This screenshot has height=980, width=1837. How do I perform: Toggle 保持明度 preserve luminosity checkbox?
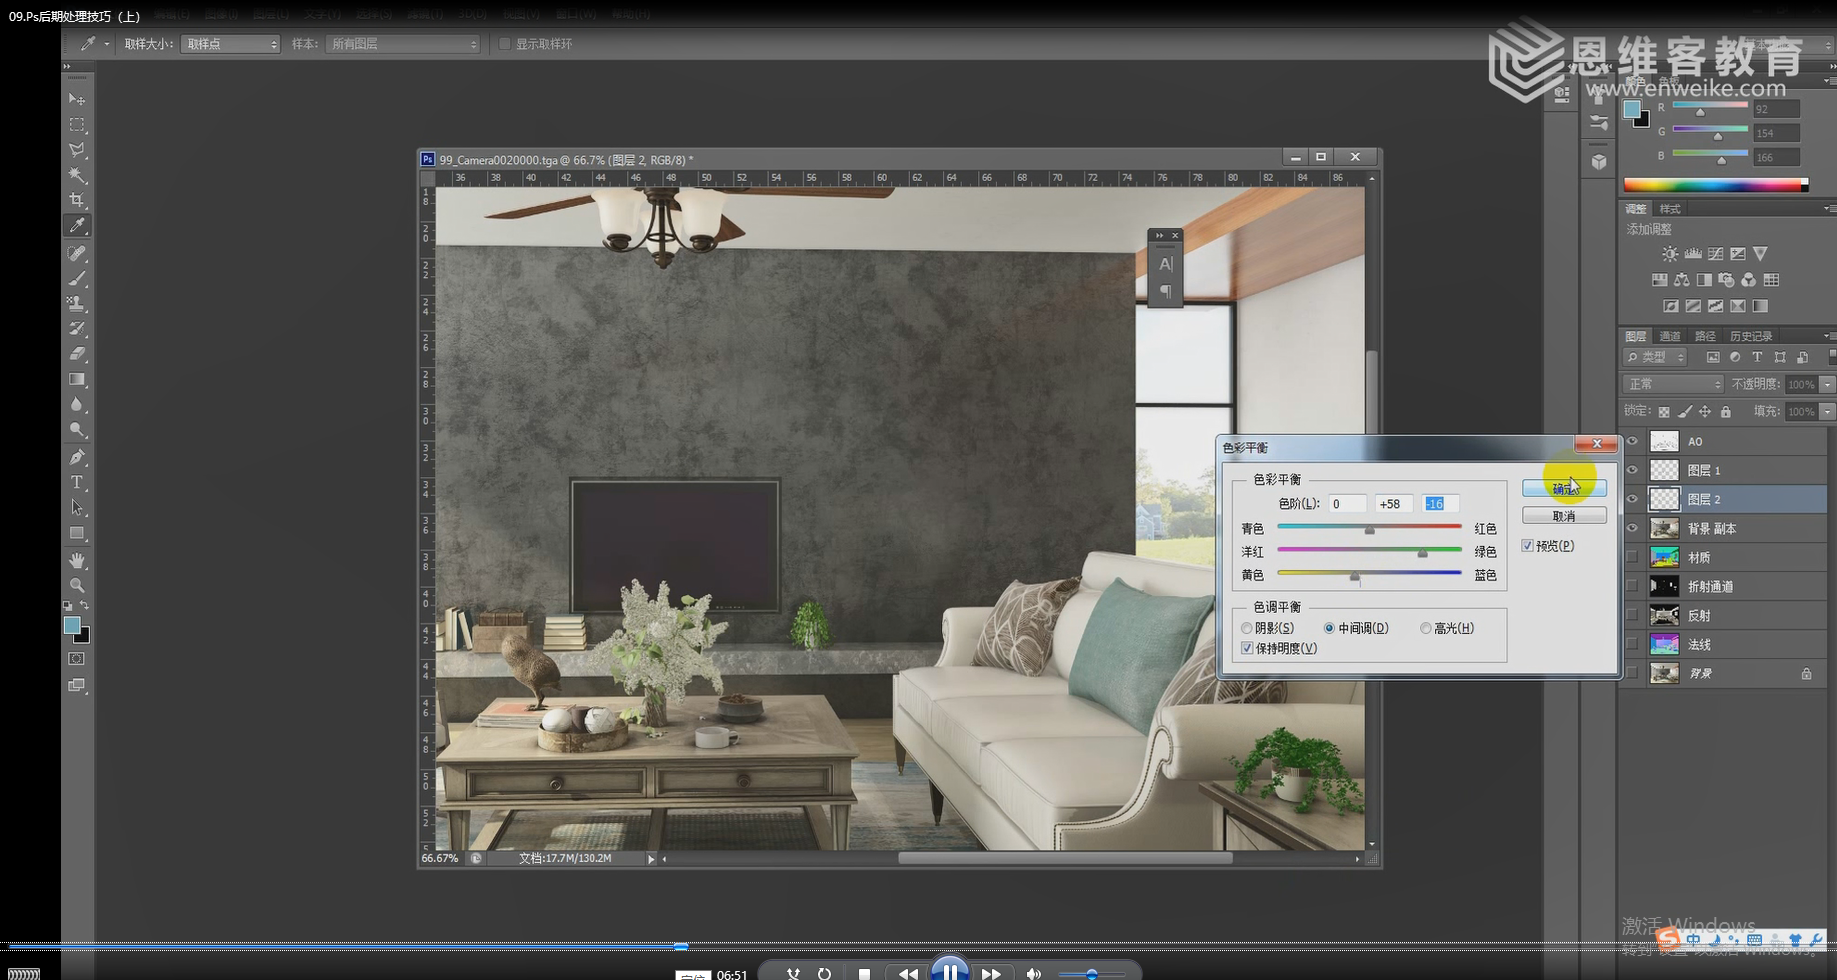pyautogui.click(x=1247, y=648)
